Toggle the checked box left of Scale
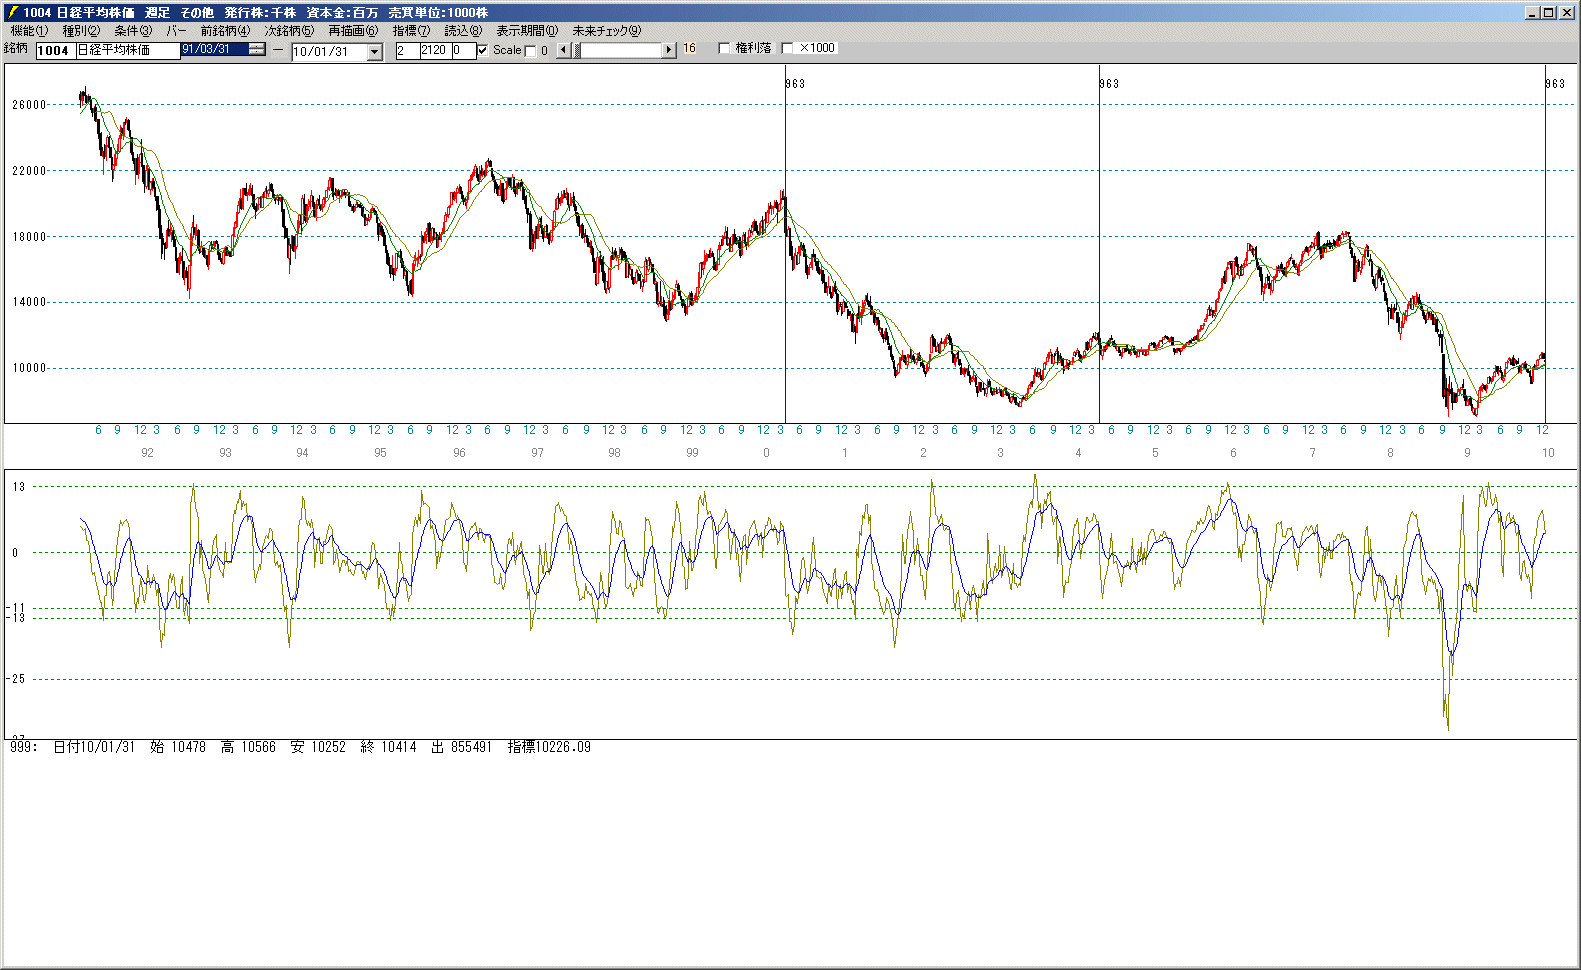 (x=483, y=50)
